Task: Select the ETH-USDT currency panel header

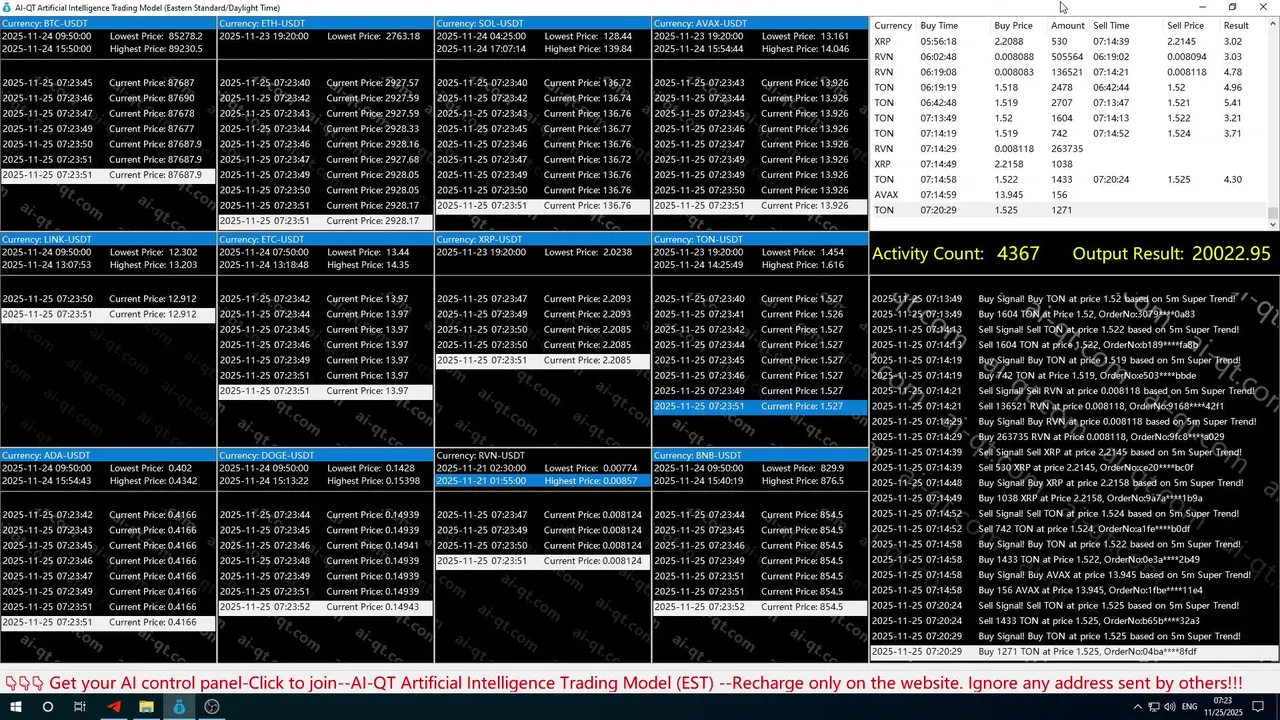Action: click(x=325, y=23)
